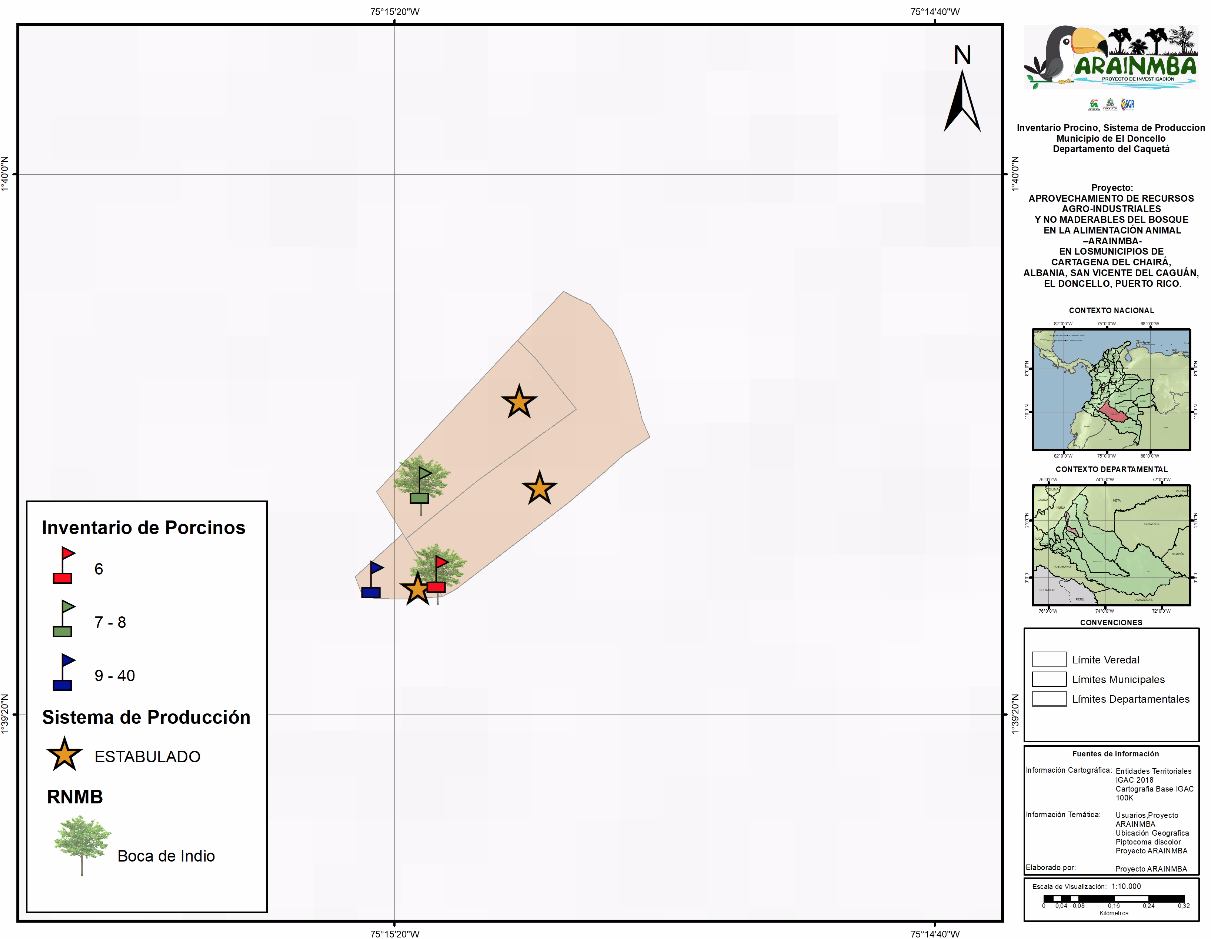Click the bottom 75°14'40"W coordinate label
This screenshot has height=939, width=1211.
(x=935, y=935)
